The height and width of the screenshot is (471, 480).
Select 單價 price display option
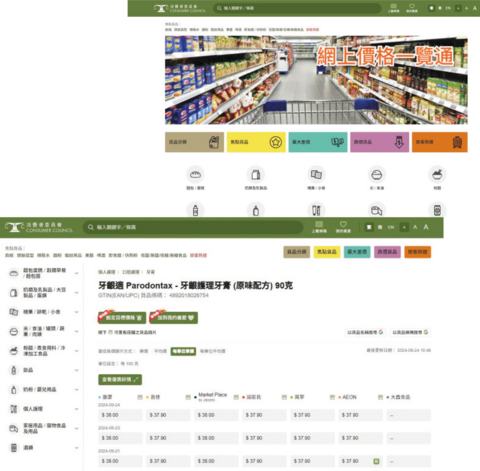[x=144, y=351]
